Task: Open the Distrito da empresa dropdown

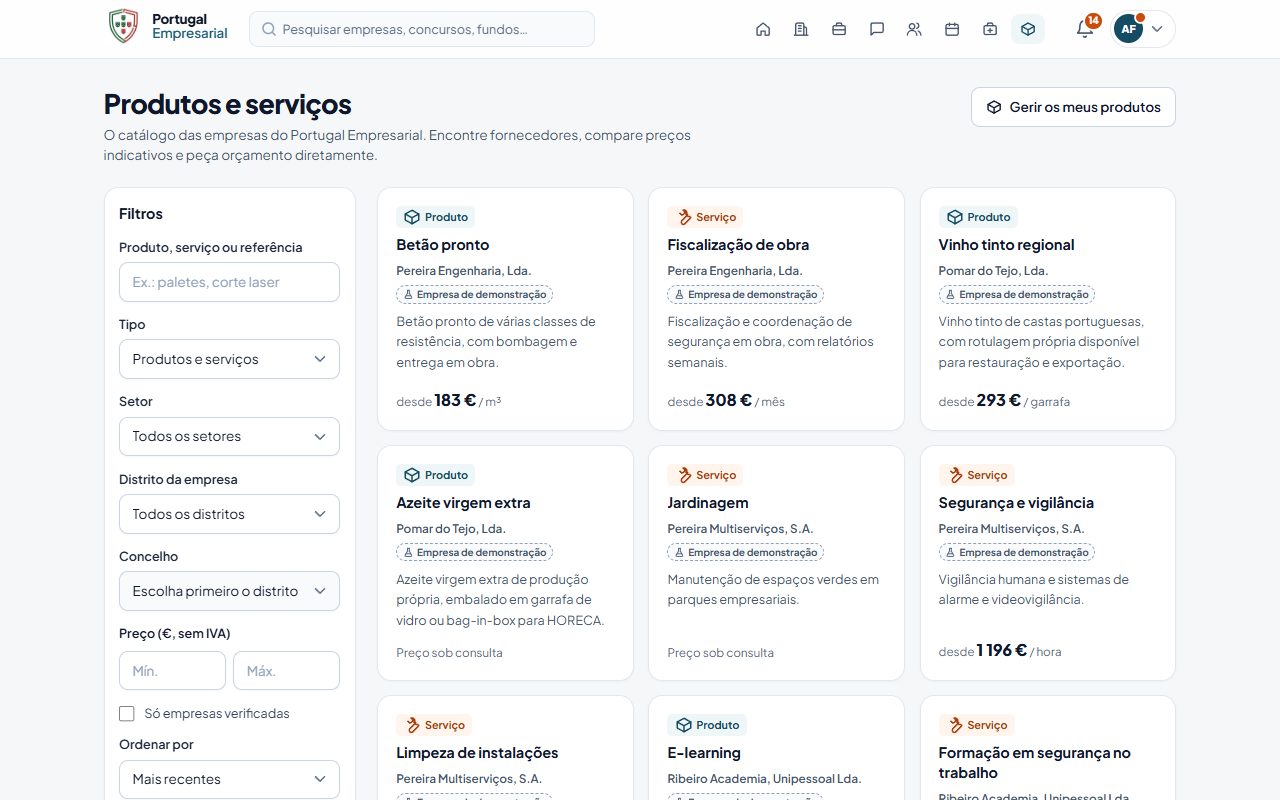Action: (229, 514)
